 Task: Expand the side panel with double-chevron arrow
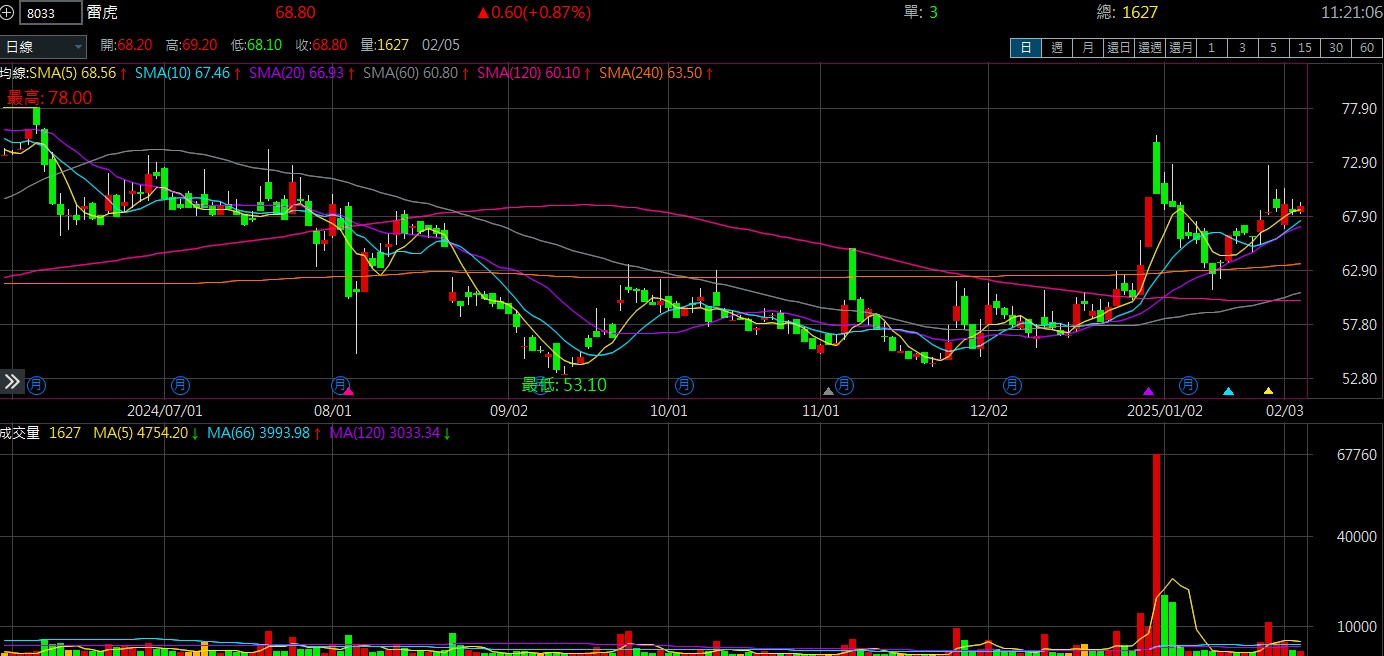click(x=12, y=381)
